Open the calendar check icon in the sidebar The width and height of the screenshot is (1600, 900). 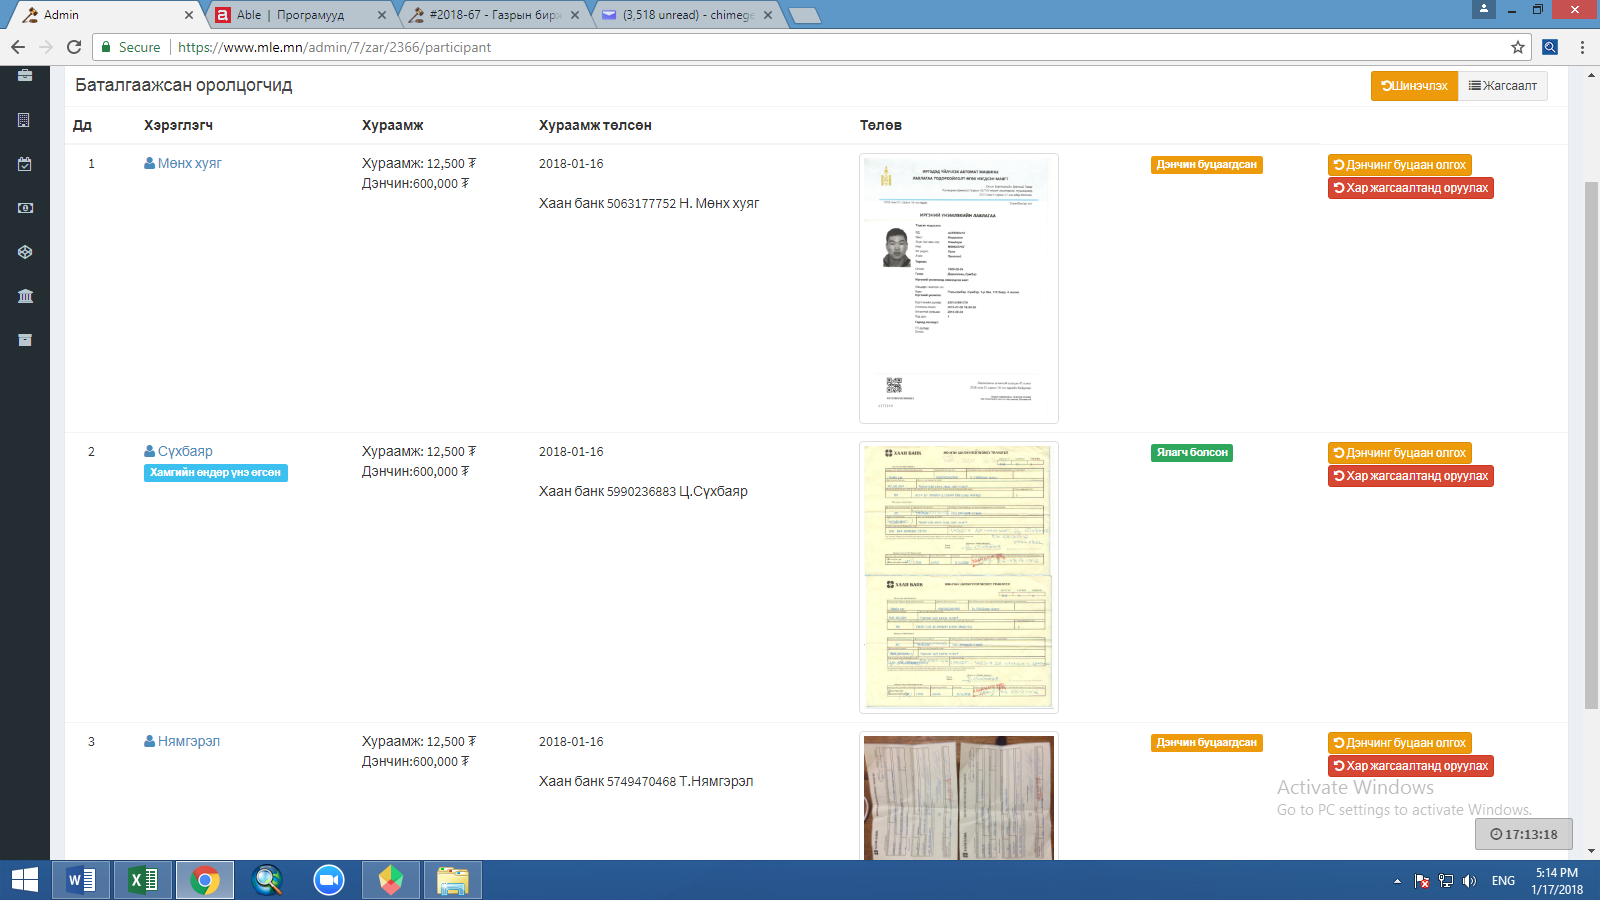point(25,164)
